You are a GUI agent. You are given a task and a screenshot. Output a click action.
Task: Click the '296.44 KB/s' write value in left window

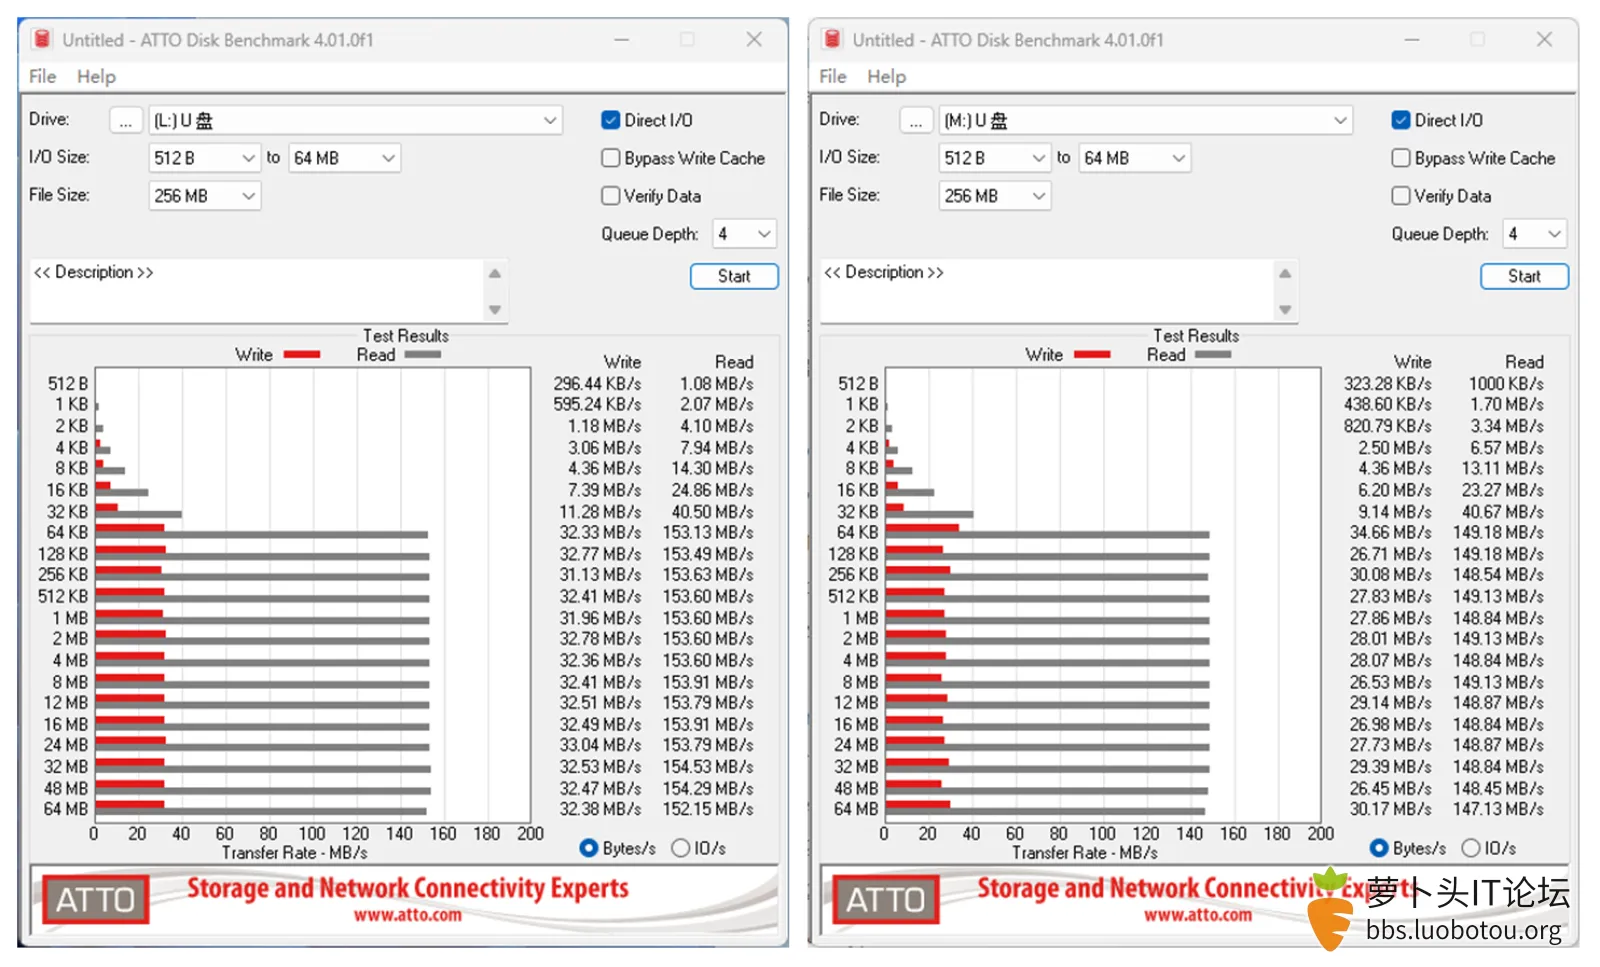[597, 384]
